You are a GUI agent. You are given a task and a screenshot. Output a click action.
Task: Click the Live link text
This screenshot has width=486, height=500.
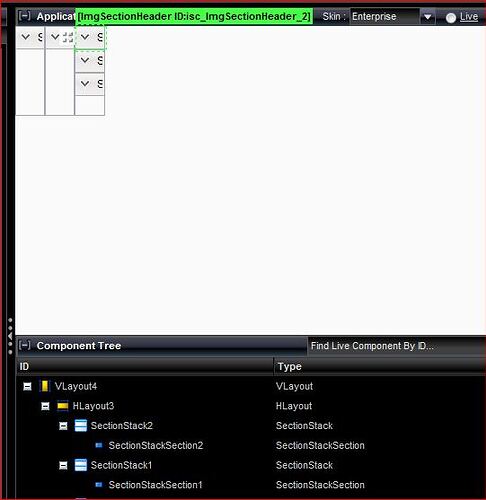click(x=469, y=16)
